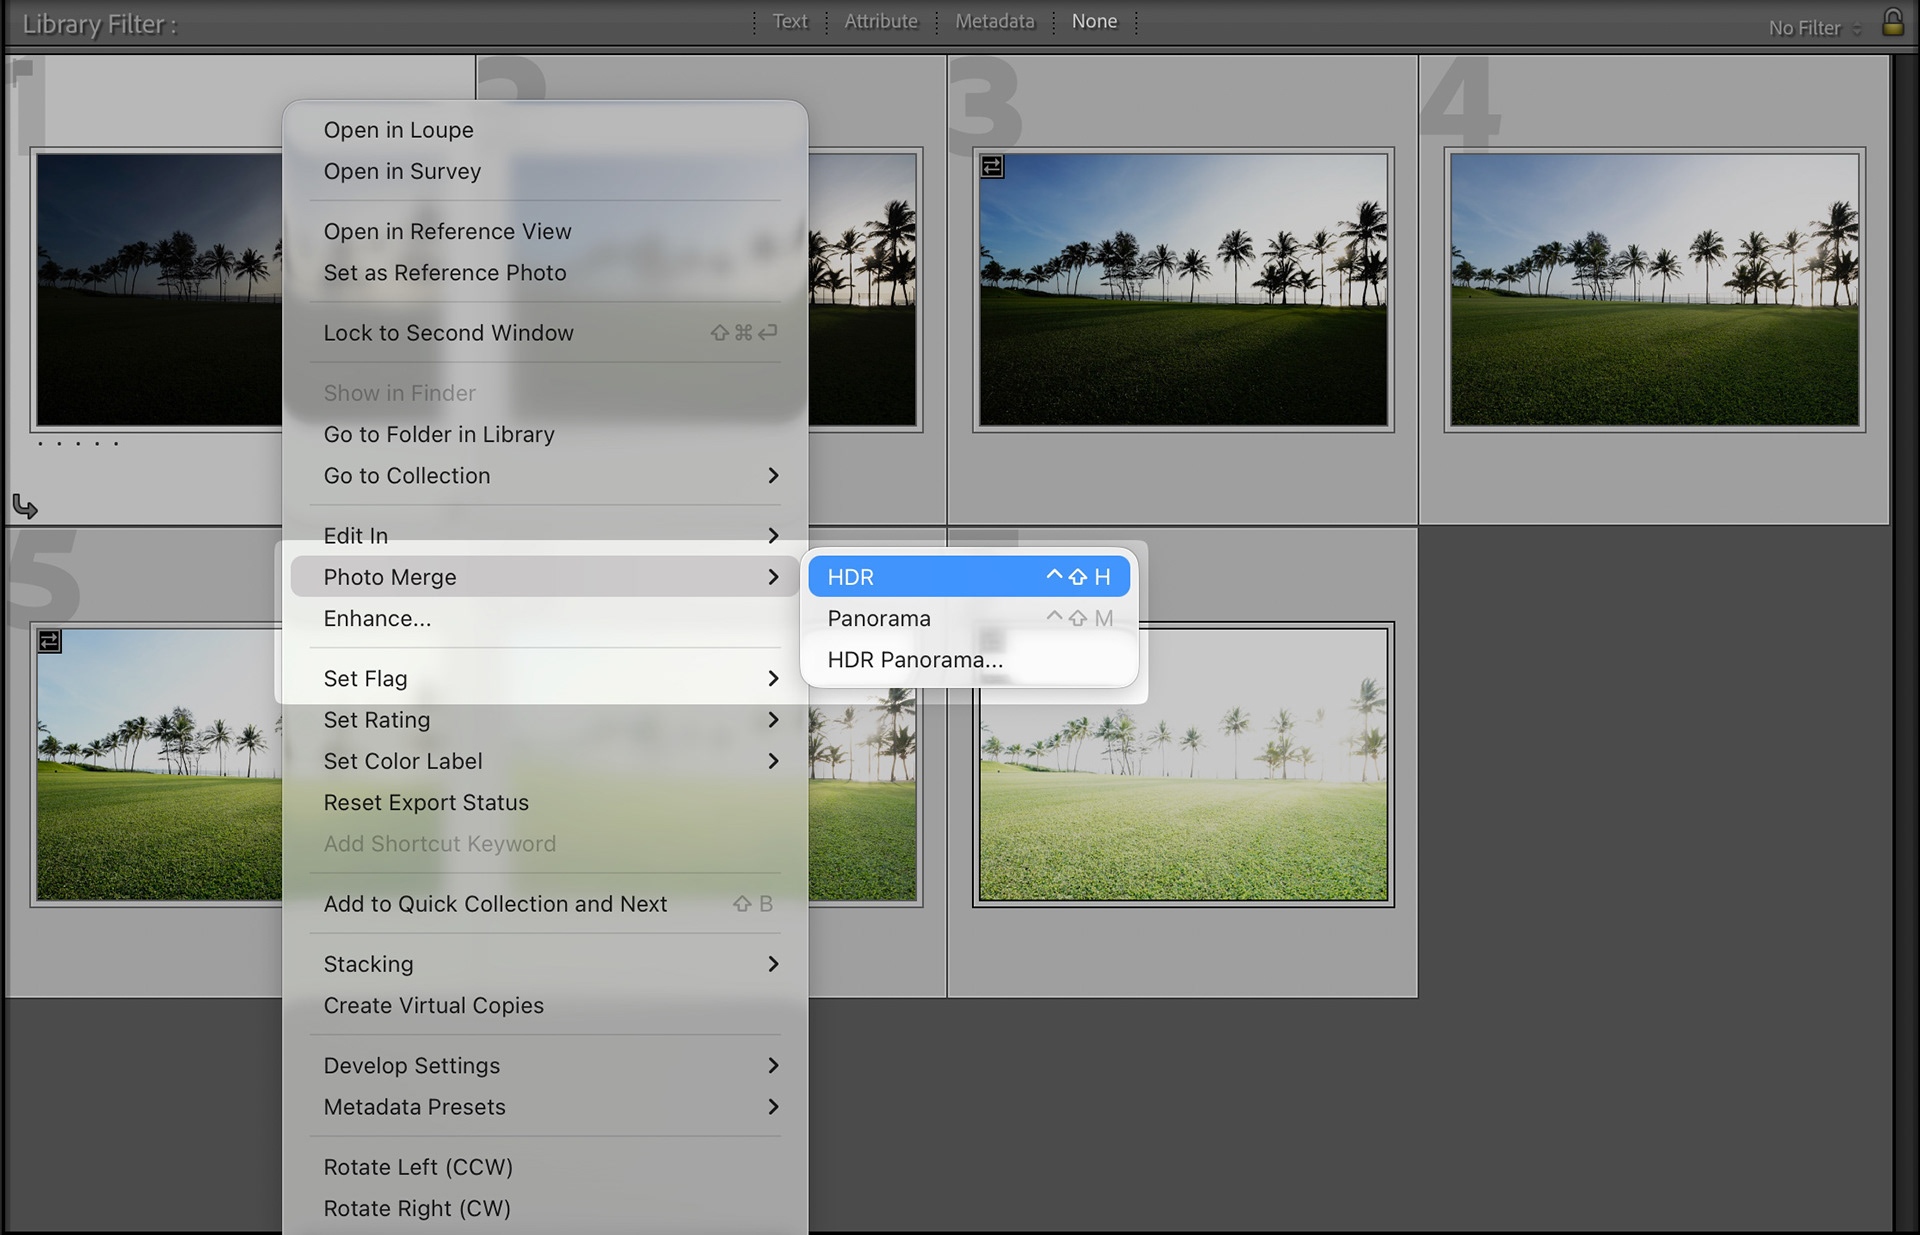Click develop adjustments badge on photo 3

click(x=991, y=167)
